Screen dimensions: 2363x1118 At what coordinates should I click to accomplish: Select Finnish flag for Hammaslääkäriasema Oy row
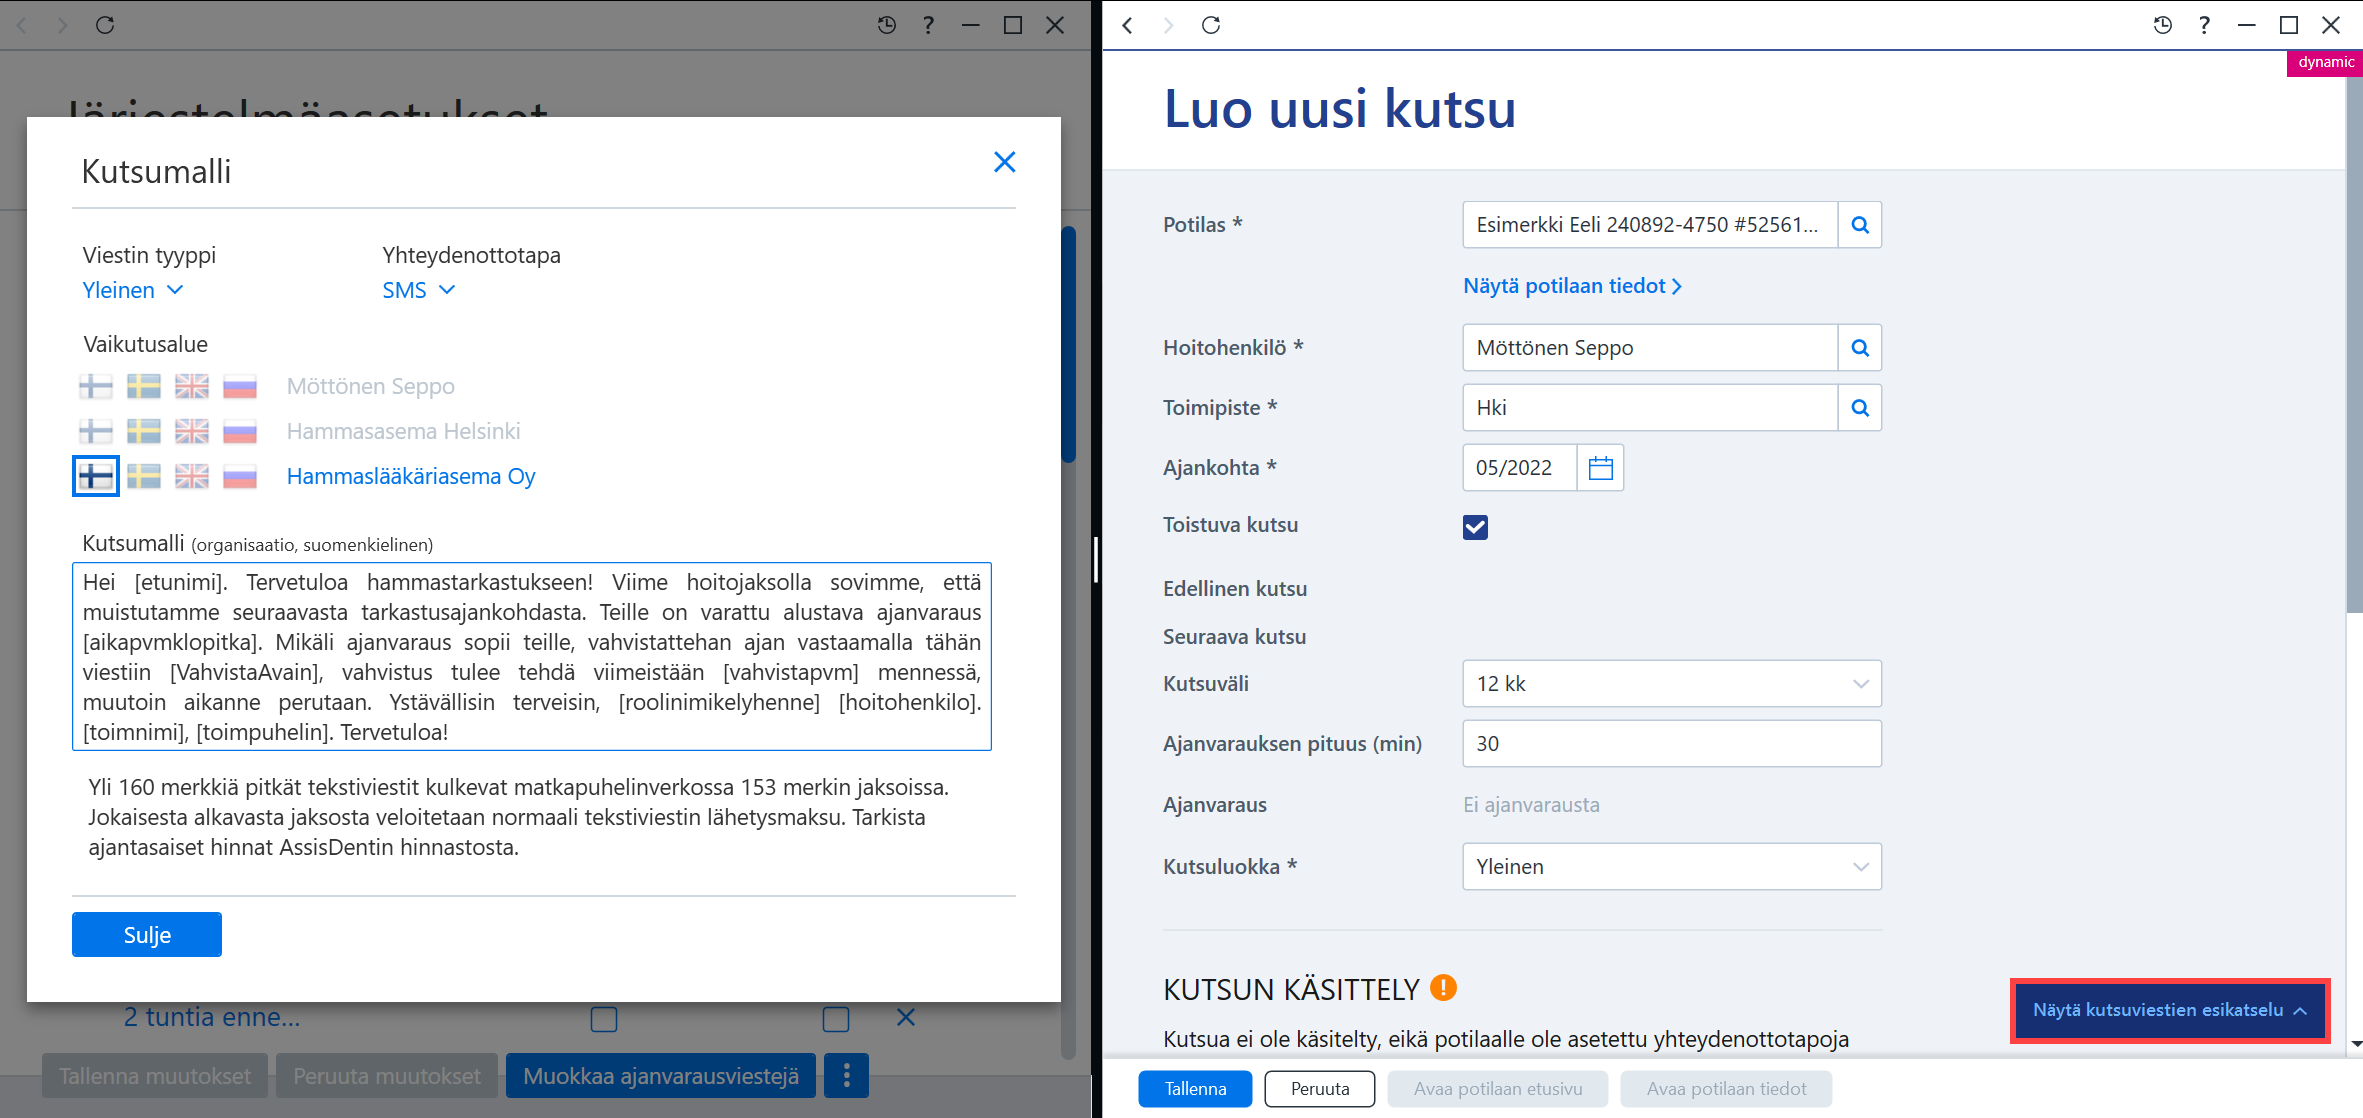tap(96, 476)
